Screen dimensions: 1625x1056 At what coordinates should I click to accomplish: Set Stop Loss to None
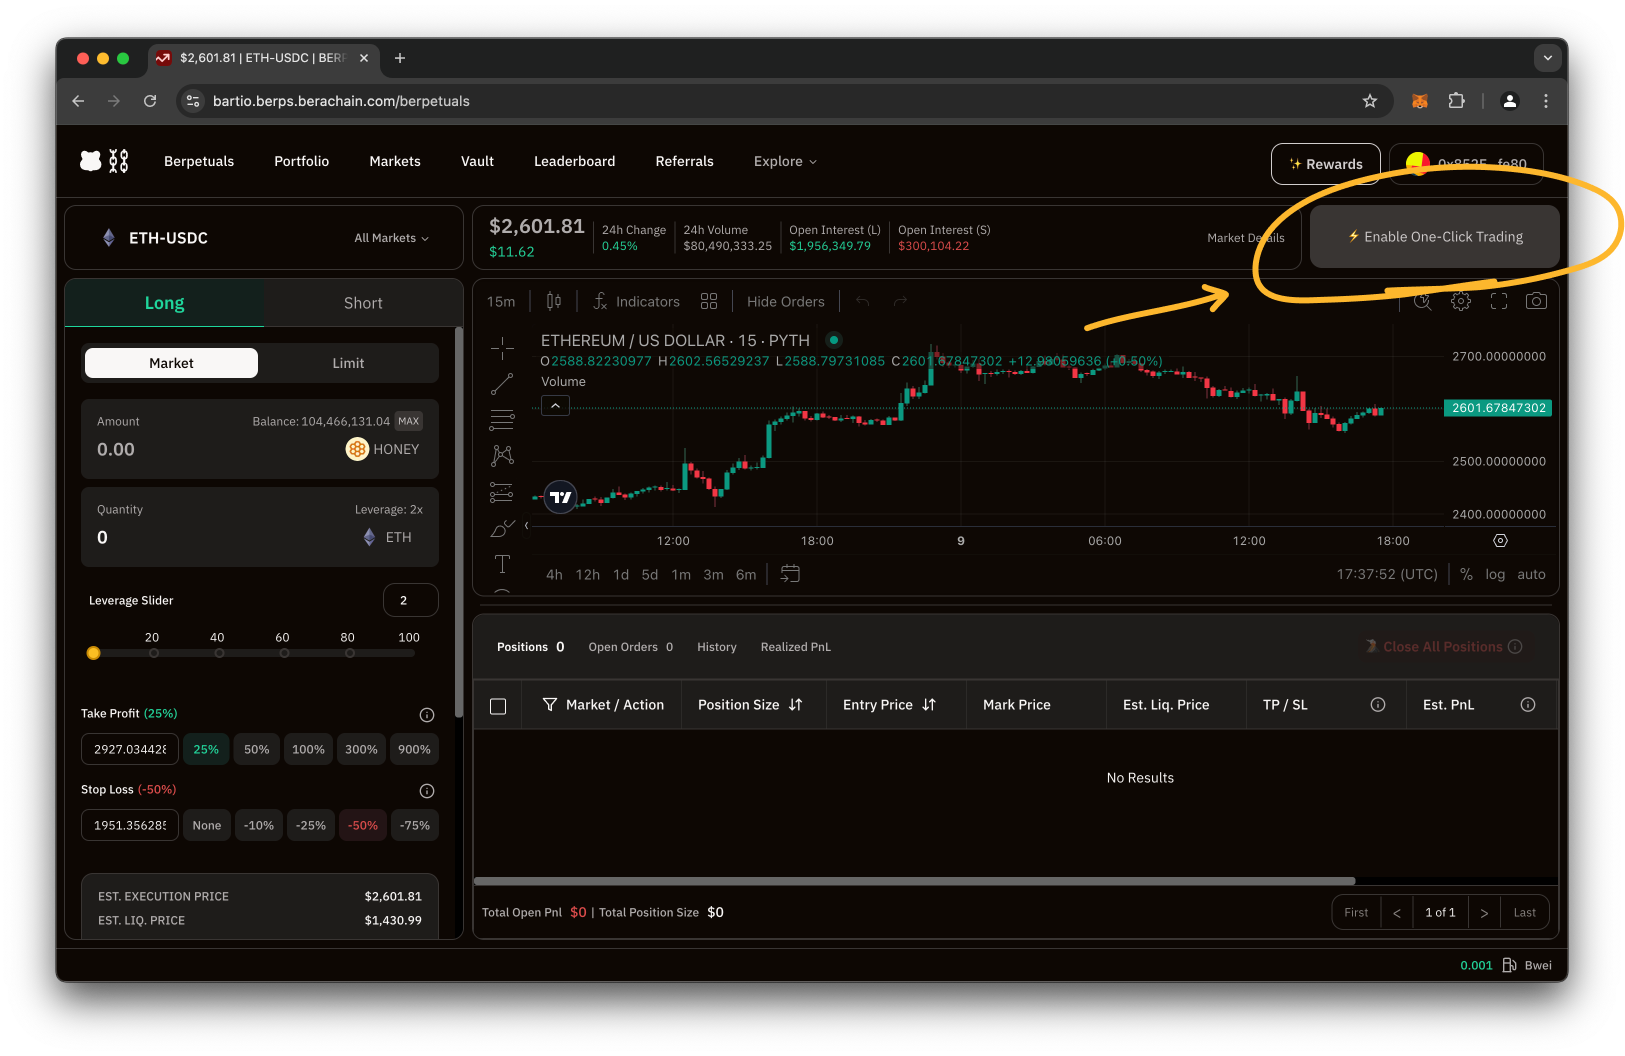click(x=207, y=825)
